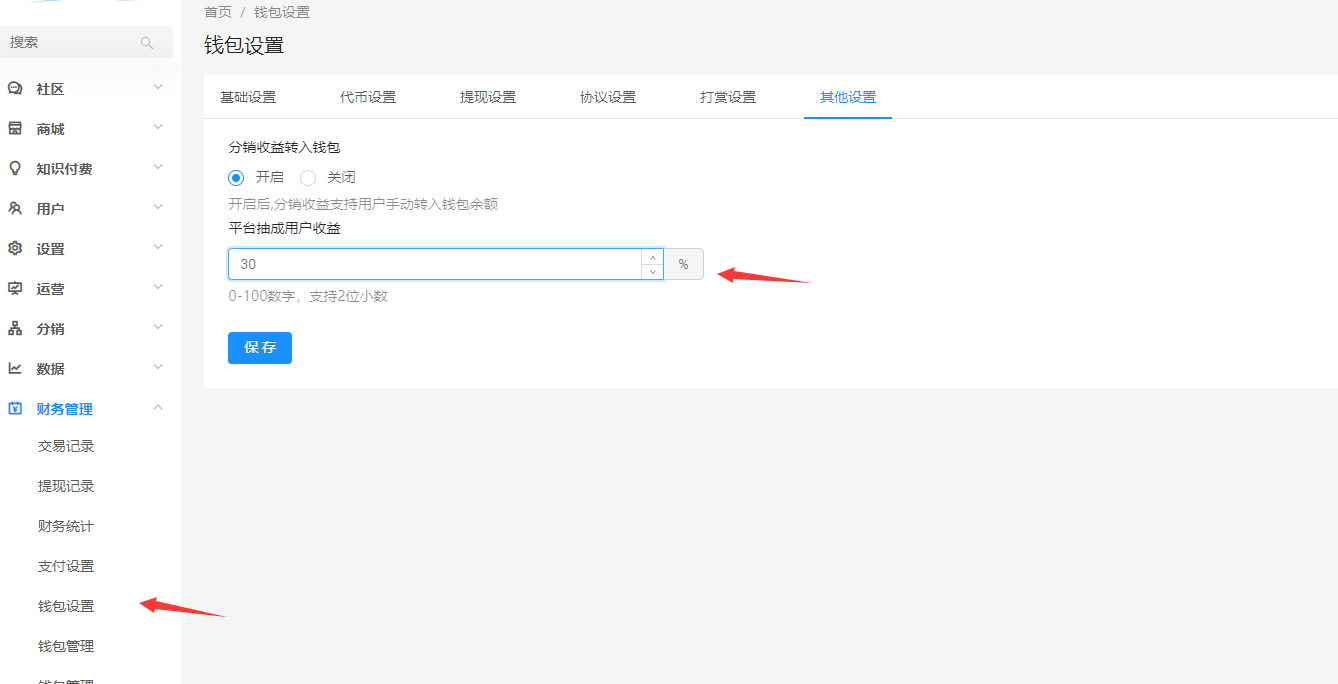1338x684 pixels.
Task: Expand the 知识付费 menu chevron
Action: pyautogui.click(x=158, y=168)
